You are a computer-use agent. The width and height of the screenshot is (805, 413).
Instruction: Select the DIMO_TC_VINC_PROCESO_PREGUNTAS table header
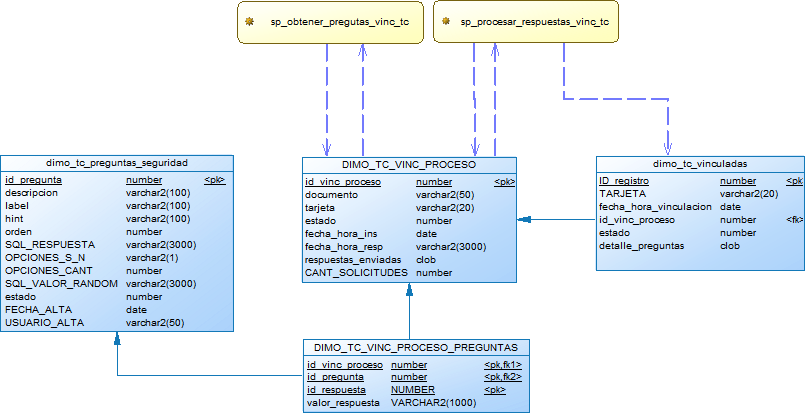click(x=416, y=347)
